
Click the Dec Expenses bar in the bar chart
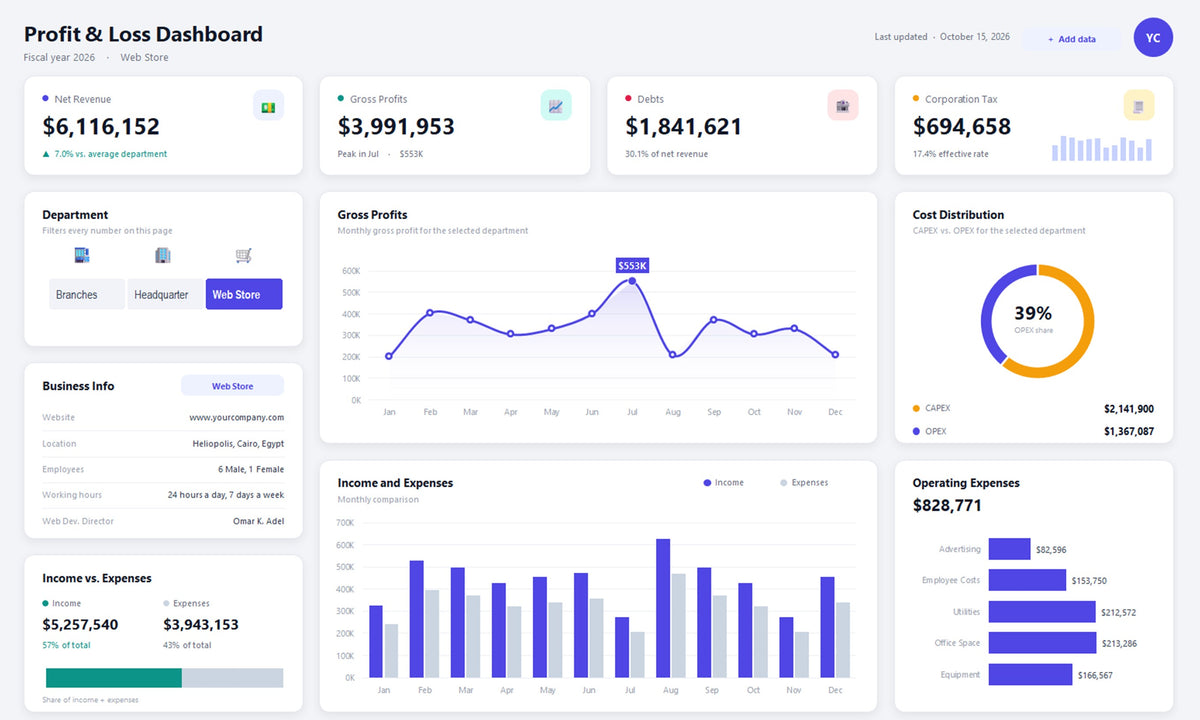point(843,640)
